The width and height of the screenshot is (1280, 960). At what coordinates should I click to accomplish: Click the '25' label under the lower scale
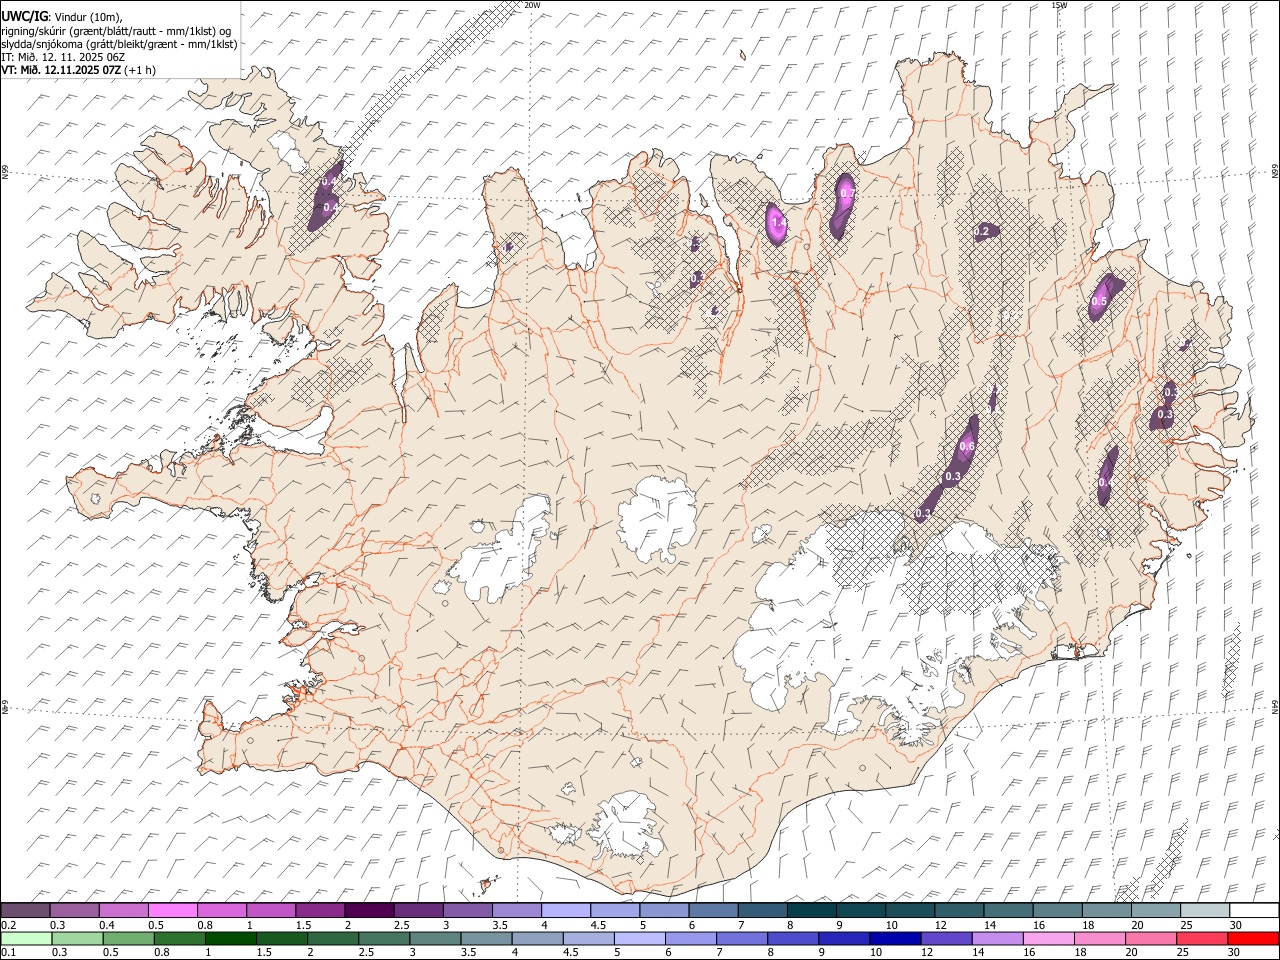tap(1185, 952)
